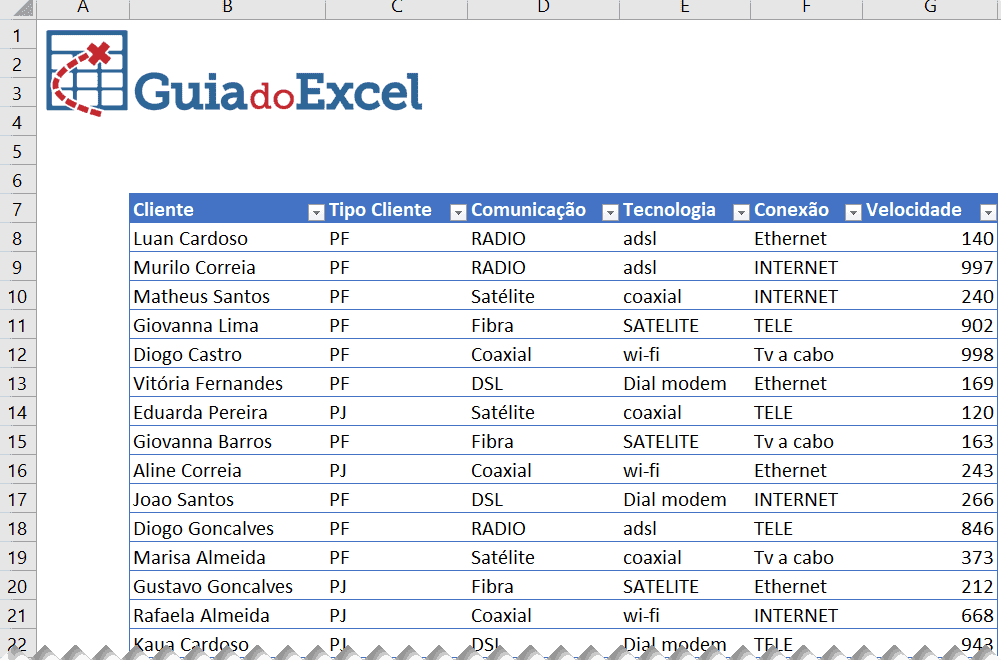
Task: Open the Conexão filter dropdown
Action: [853, 212]
